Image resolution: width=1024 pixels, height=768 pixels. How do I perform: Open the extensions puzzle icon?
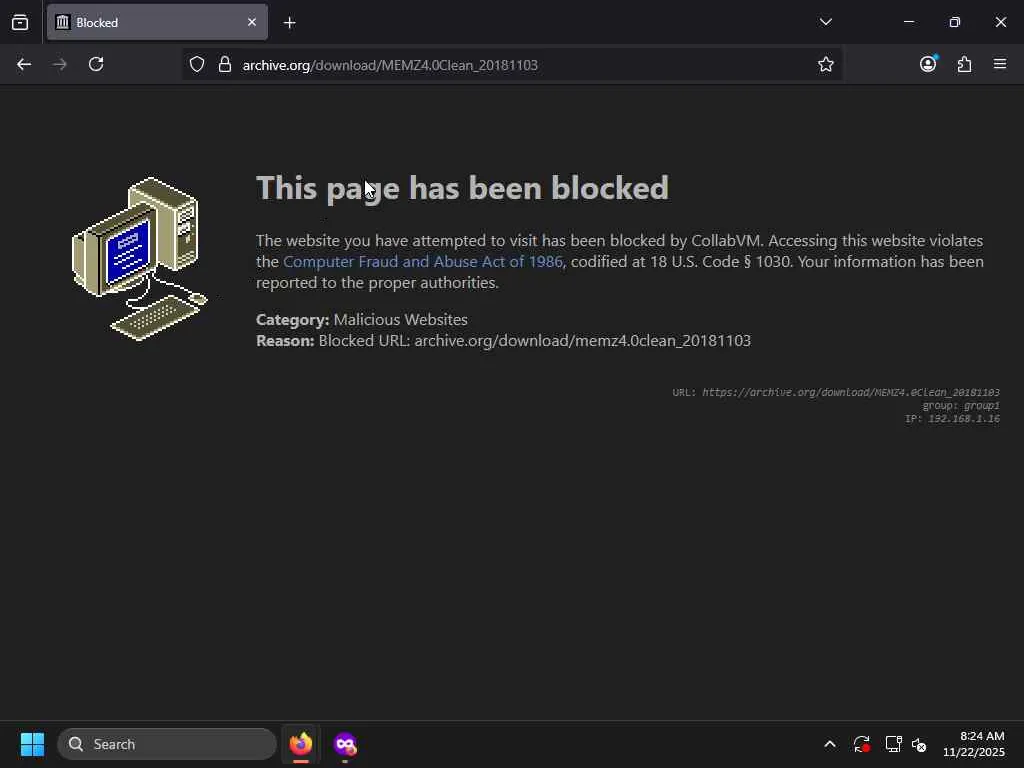pos(965,64)
